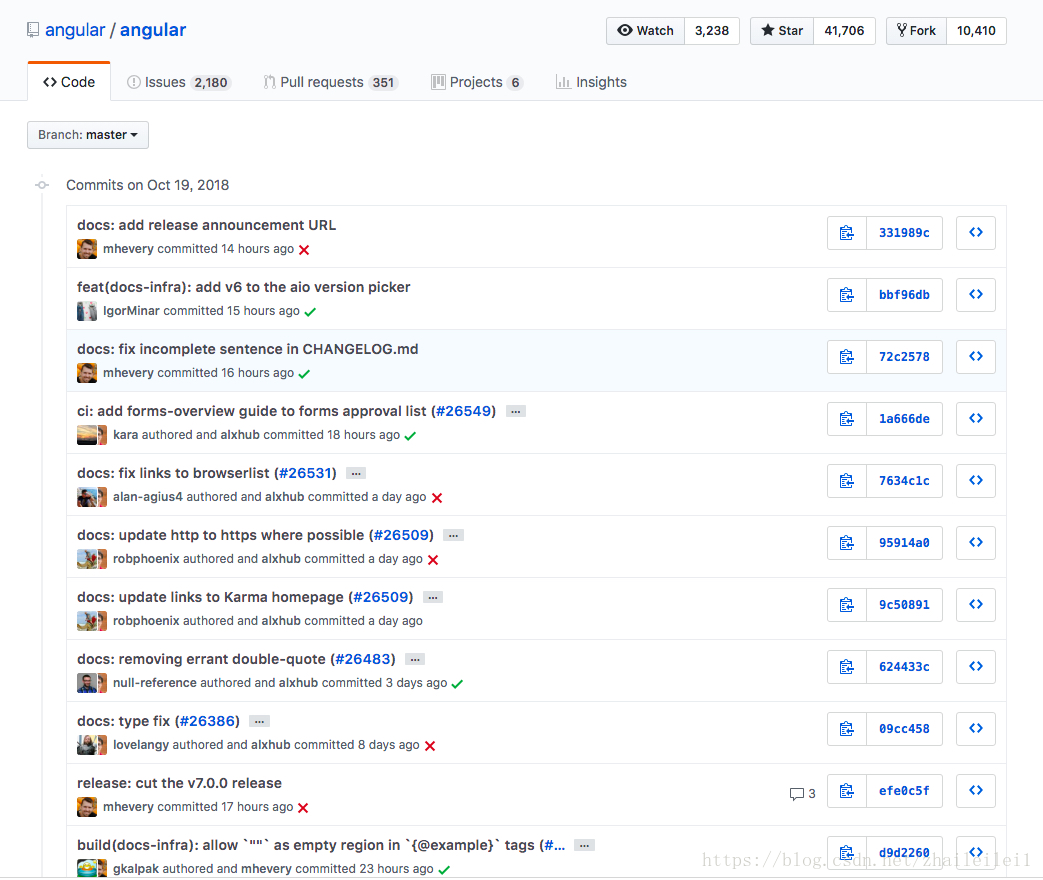1043x880 pixels.
Task: Click mhevery avatar on release announcement commit
Action: [x=87, y=249]
